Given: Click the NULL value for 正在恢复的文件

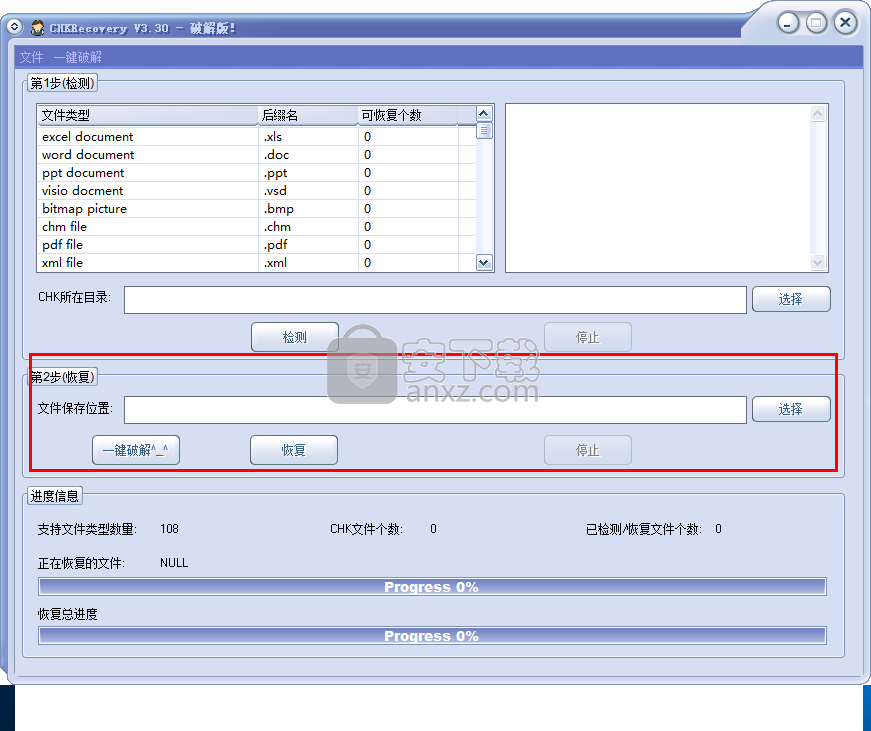Looking at the screenshot, I should tap(174, 563).
